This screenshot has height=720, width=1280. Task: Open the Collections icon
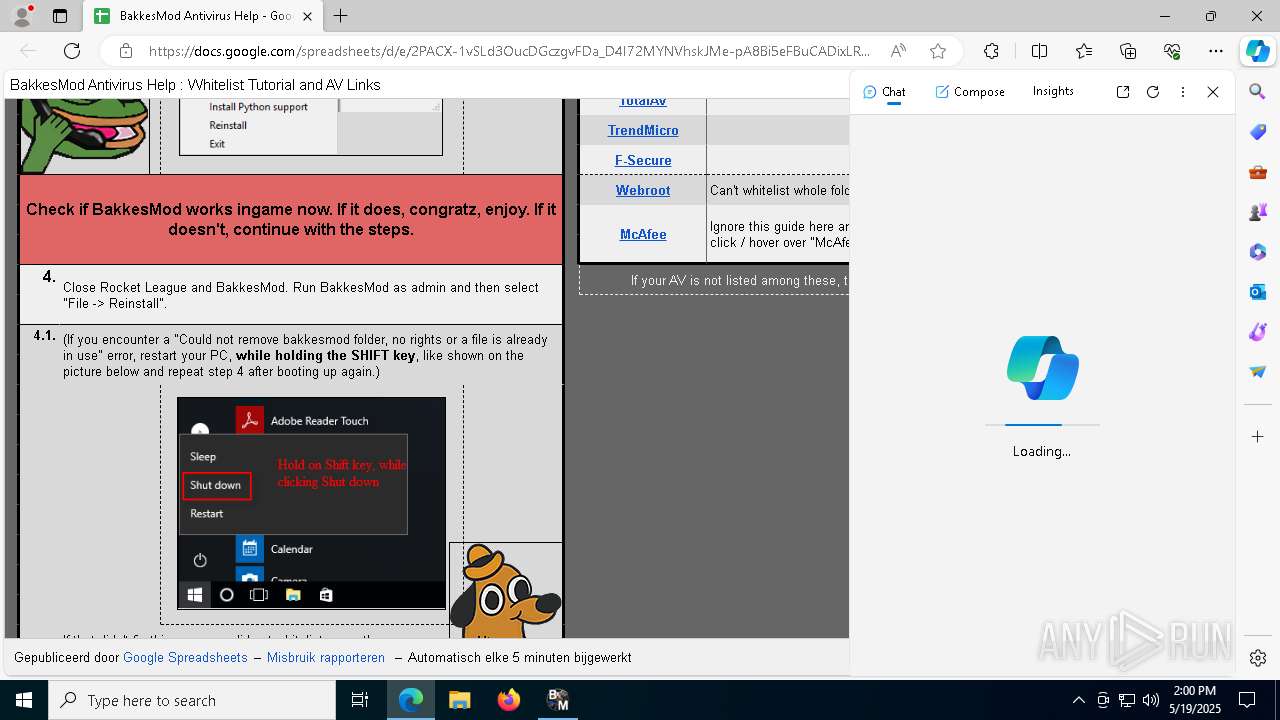[1128, 51]
